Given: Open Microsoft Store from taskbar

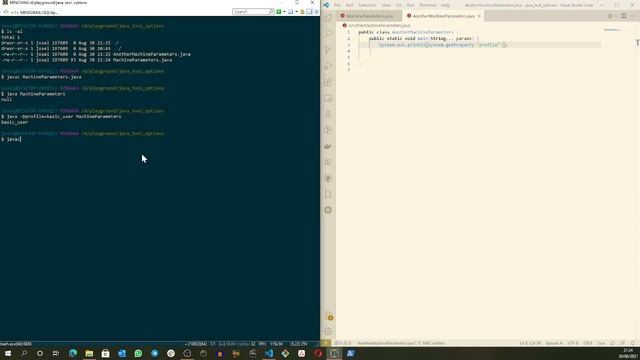Looking at the screenshot, I should pyautogui.click(x=105, y=353).
